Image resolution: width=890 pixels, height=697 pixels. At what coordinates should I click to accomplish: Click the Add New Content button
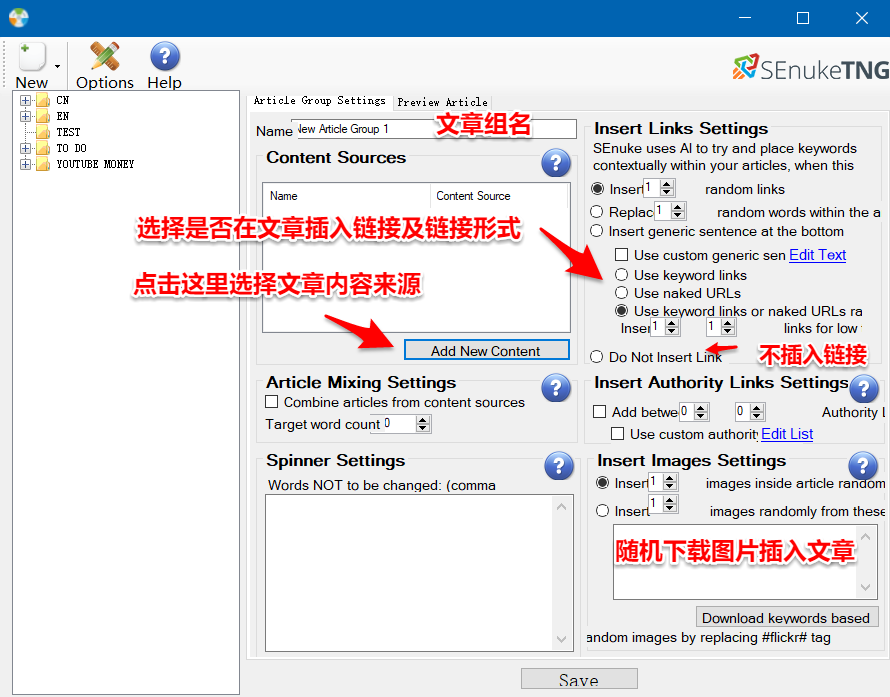[x=486, y=350]
